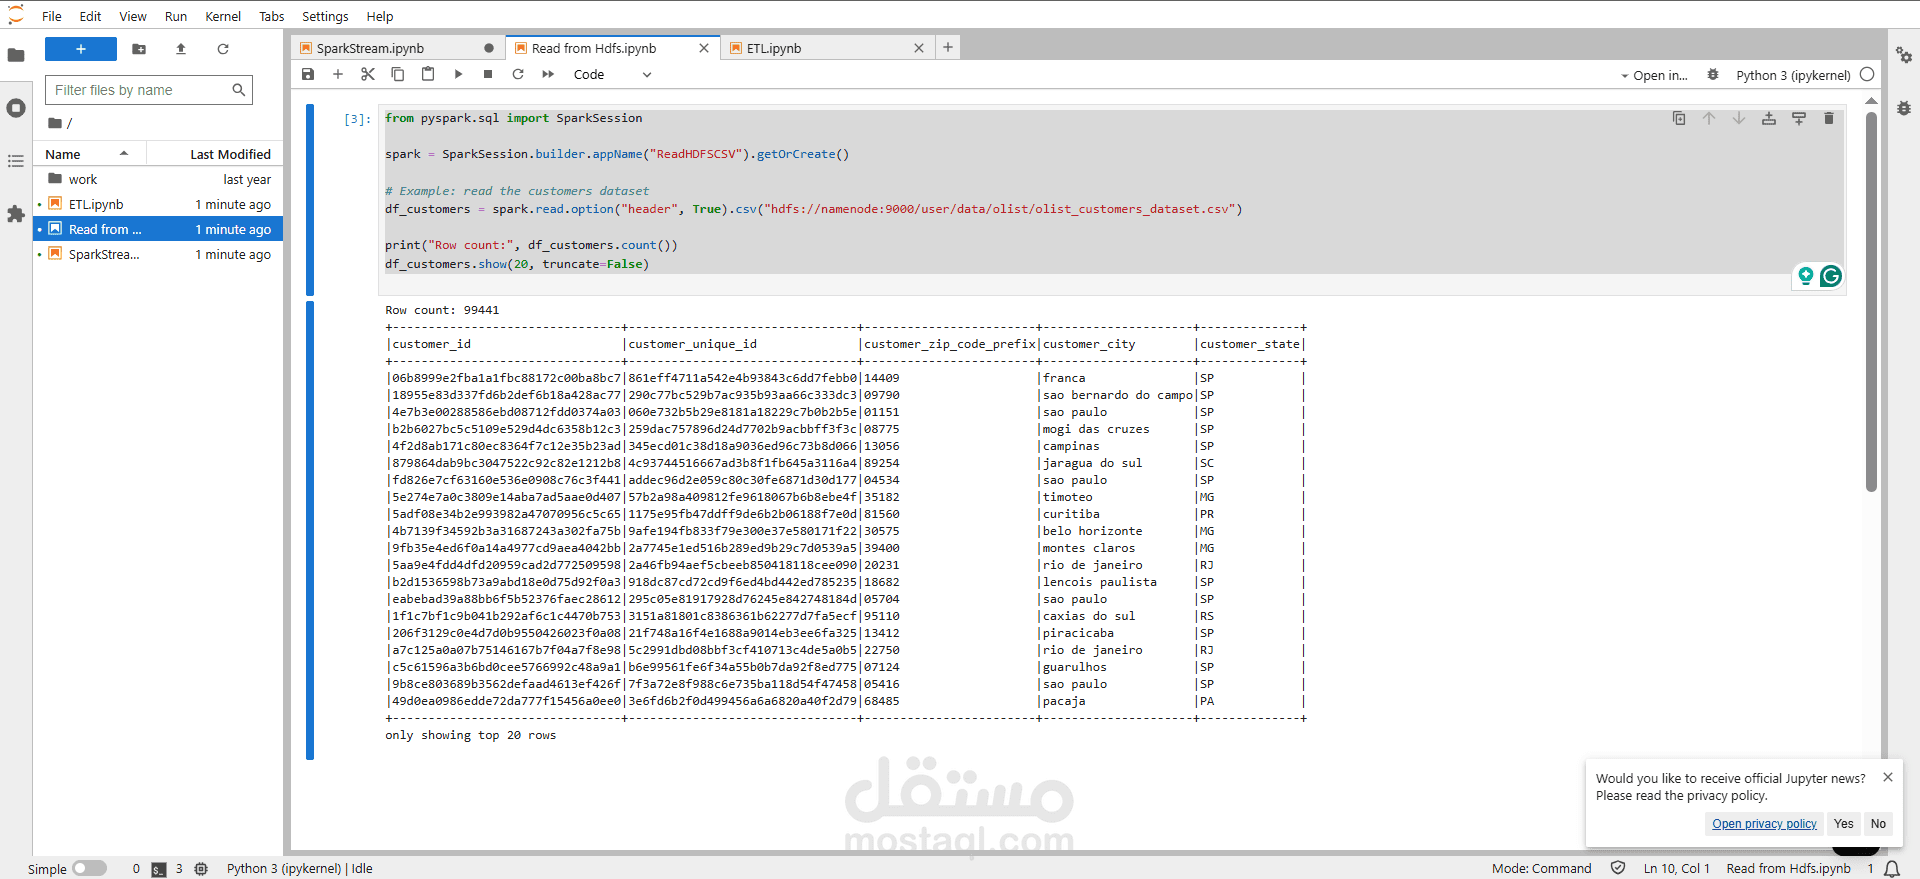Click the notebook vertical scrollbar
1920x879 pixels.
pyautogui.click(x=1871, y=300)
